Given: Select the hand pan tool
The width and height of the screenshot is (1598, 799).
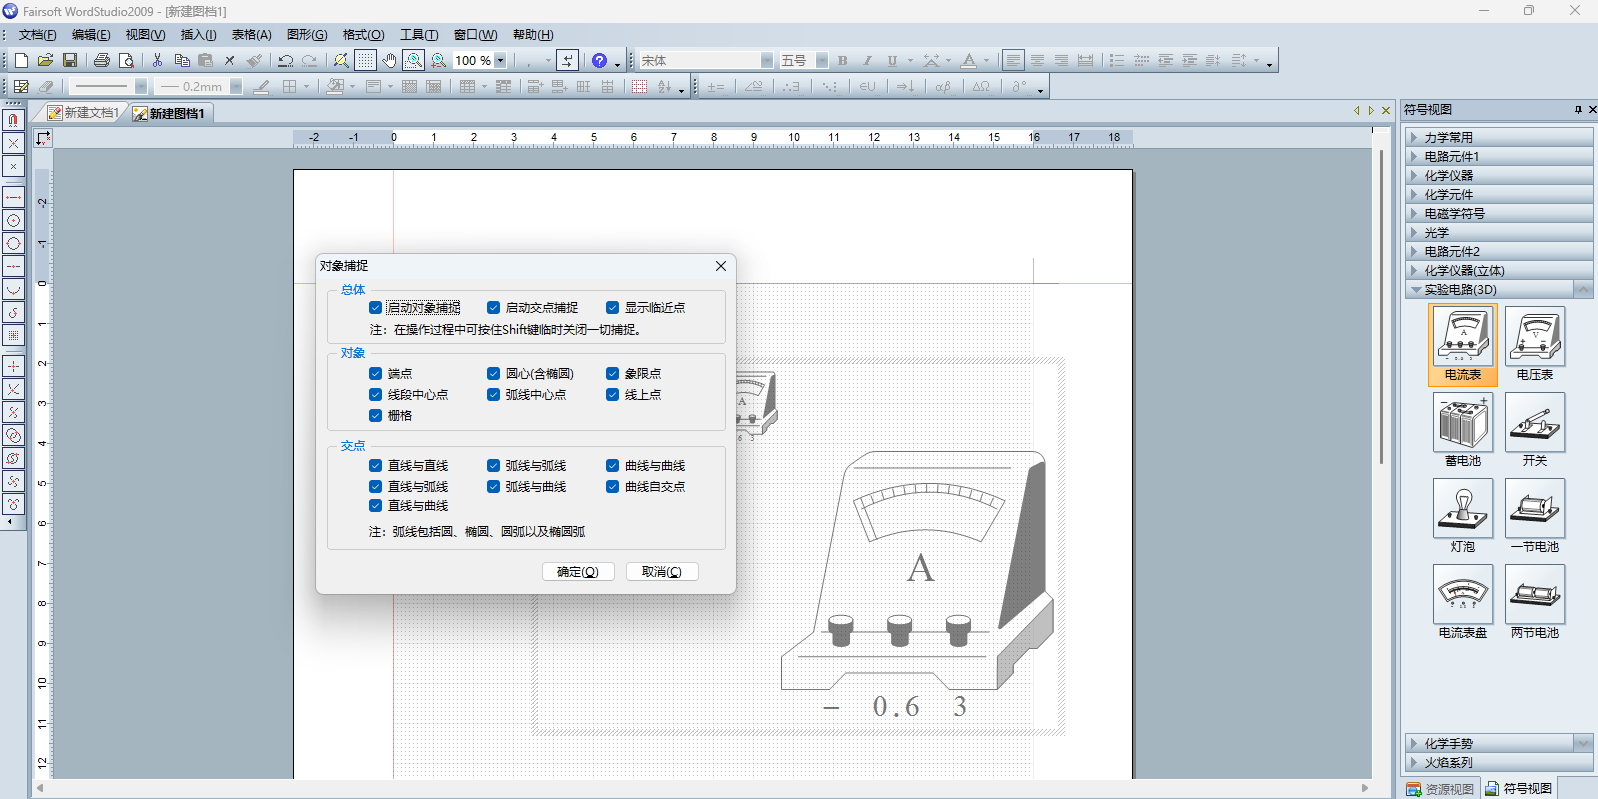Looking at the screenshot, I should pyautogui.click(x=390, y=61).
